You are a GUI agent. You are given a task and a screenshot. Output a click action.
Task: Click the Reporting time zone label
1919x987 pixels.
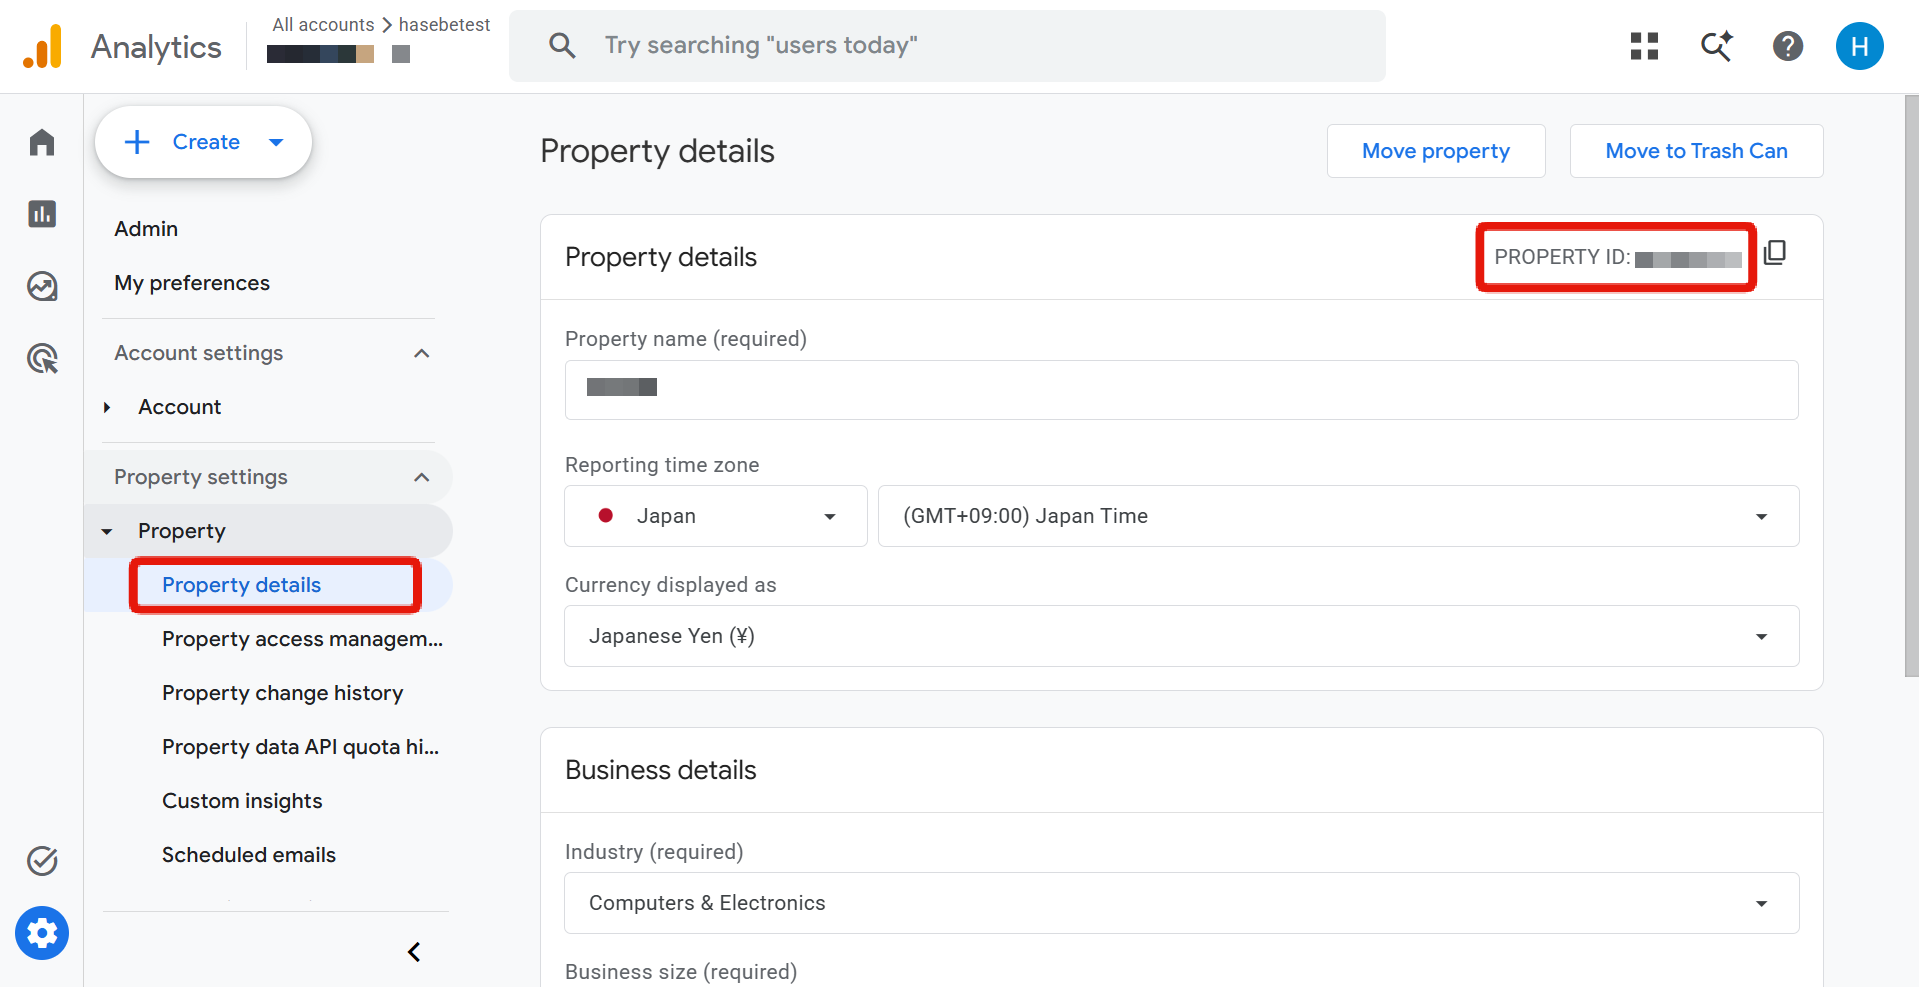pyautogui.click(x=662, y=465)
